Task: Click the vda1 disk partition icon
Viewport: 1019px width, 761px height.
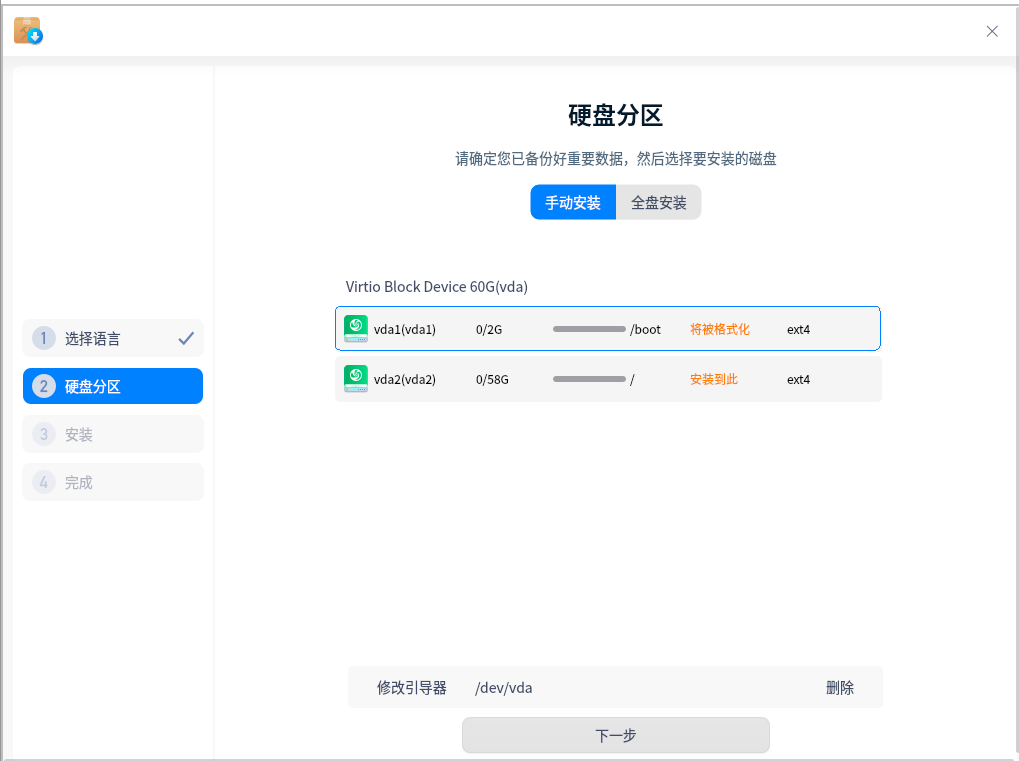Action: 356,329
